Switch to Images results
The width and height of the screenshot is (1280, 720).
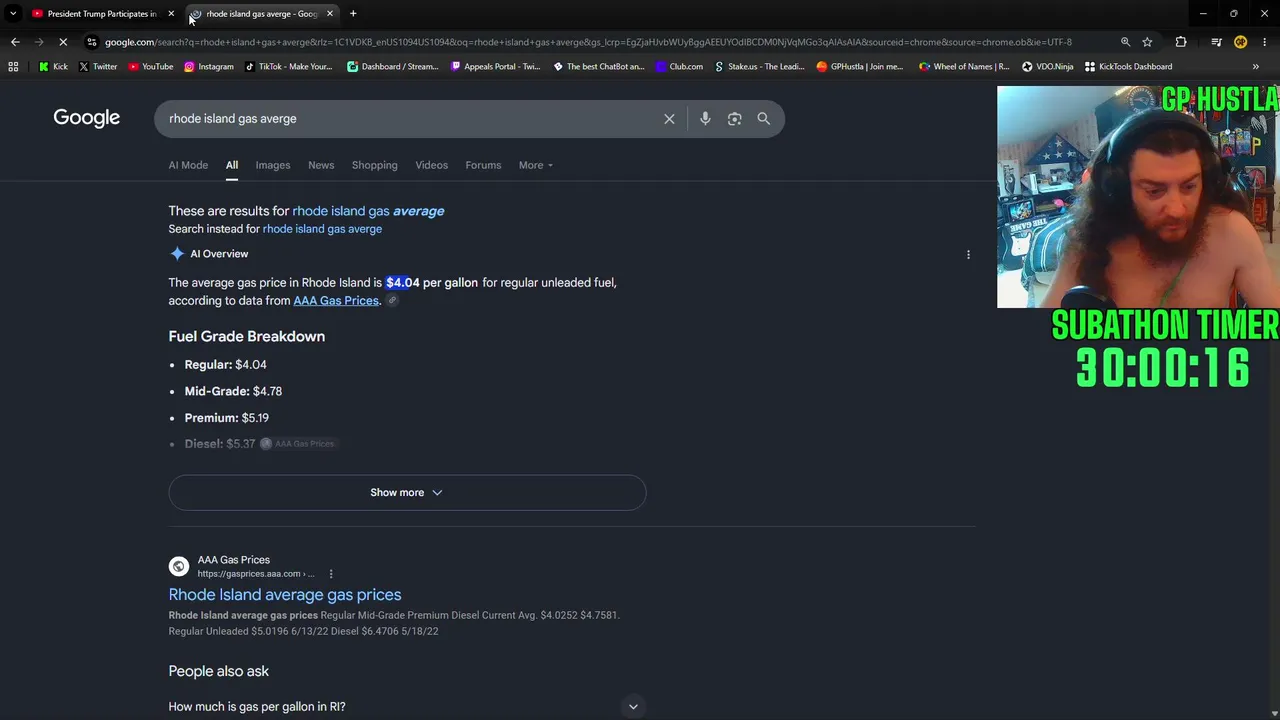(273, 165)
